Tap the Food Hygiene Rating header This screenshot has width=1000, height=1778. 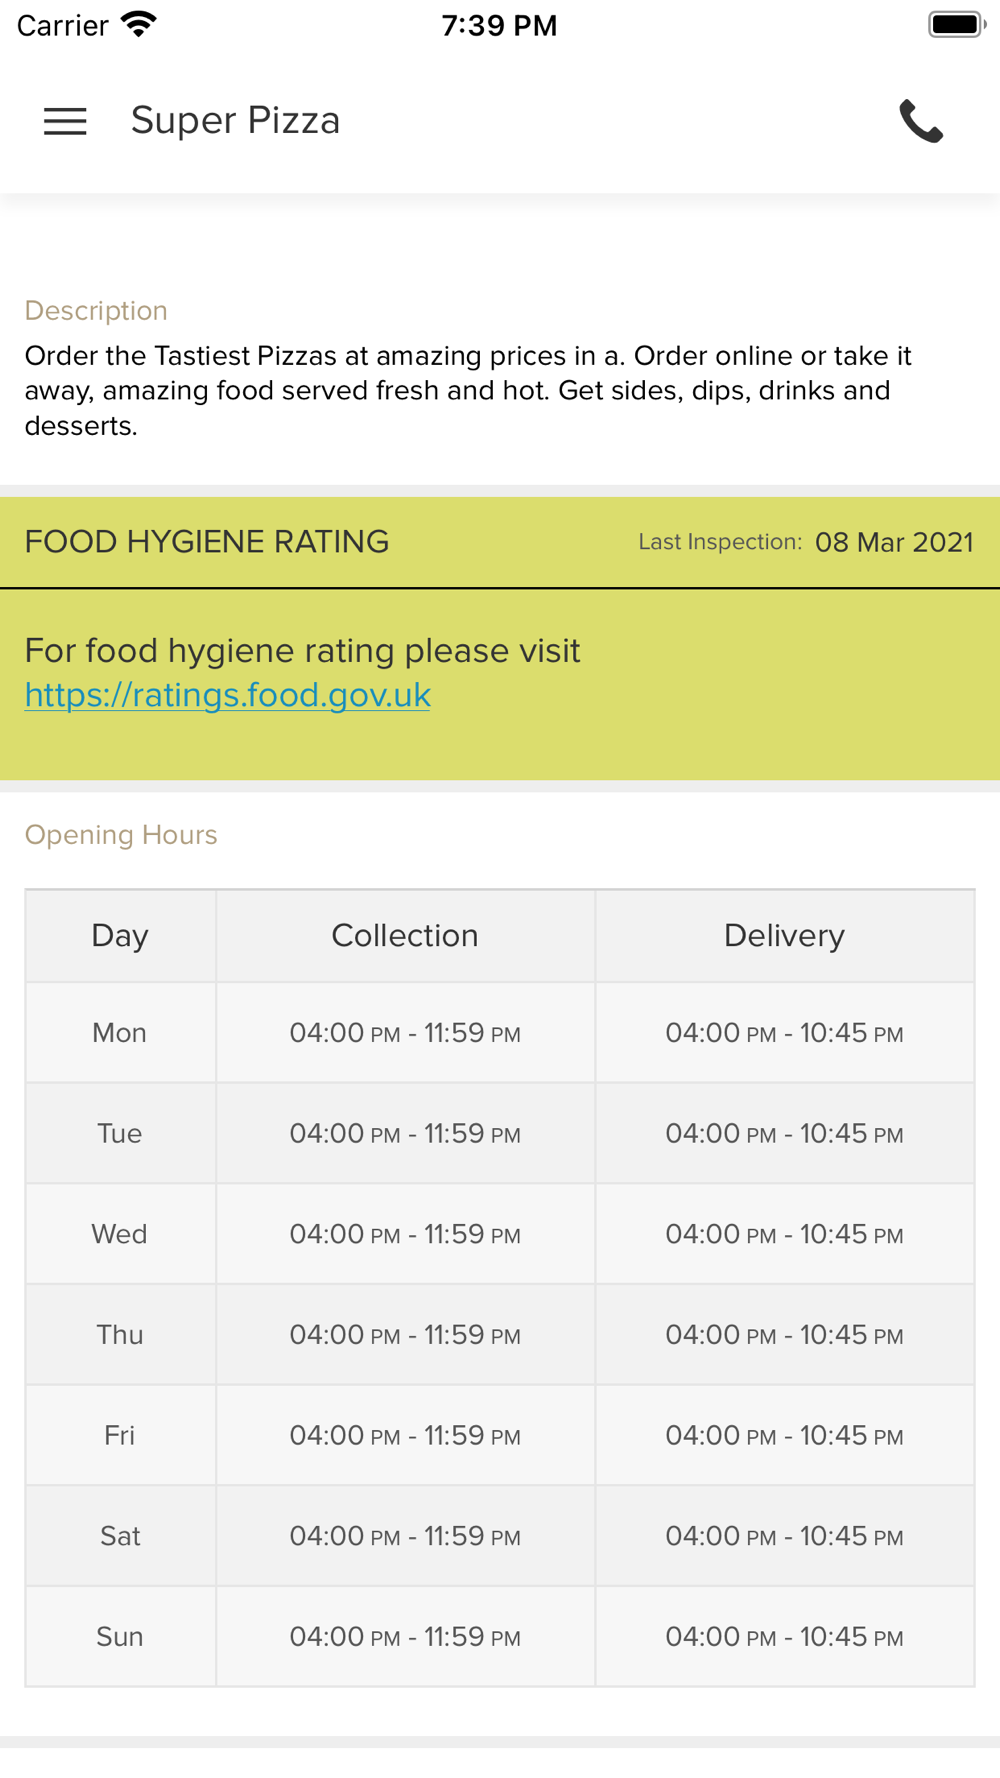pyautogui.click(x=207, y=542)
